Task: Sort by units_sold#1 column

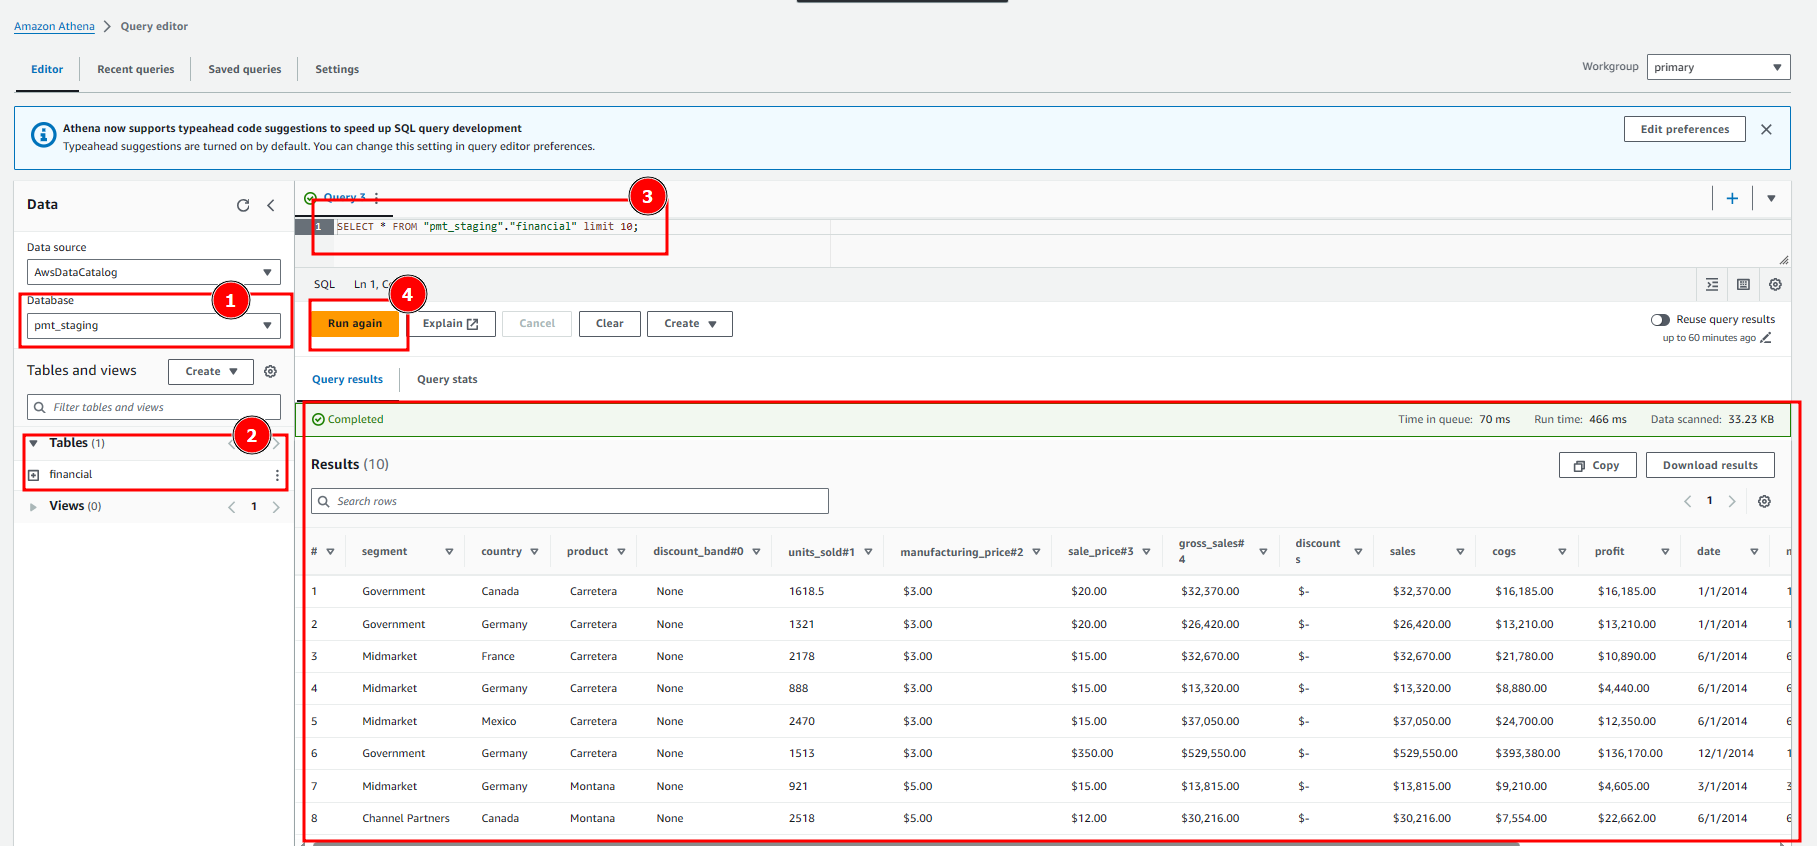Action: [868, 552]
